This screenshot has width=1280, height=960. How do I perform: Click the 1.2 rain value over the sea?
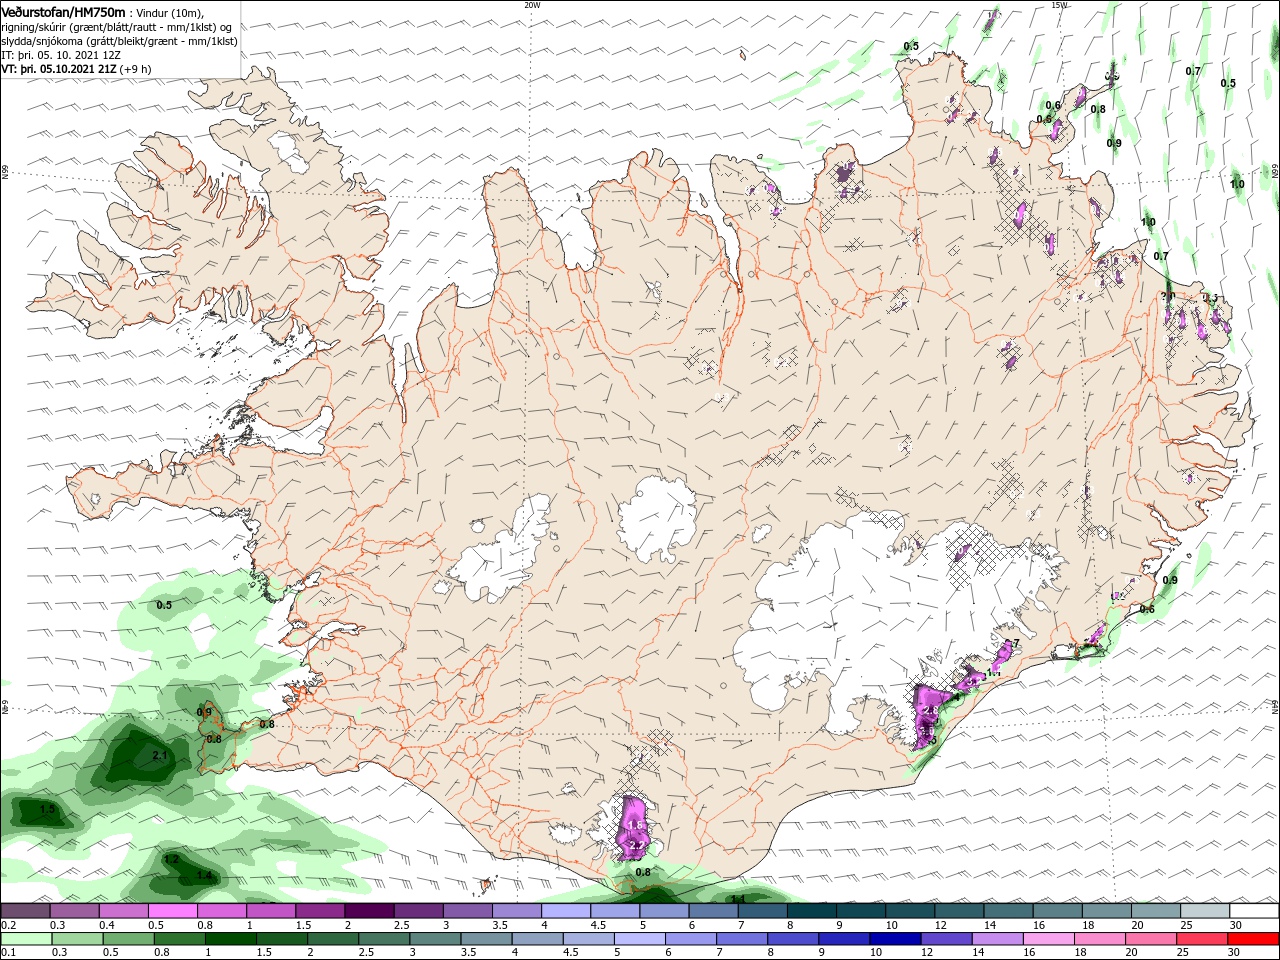[x=171, y=859]
